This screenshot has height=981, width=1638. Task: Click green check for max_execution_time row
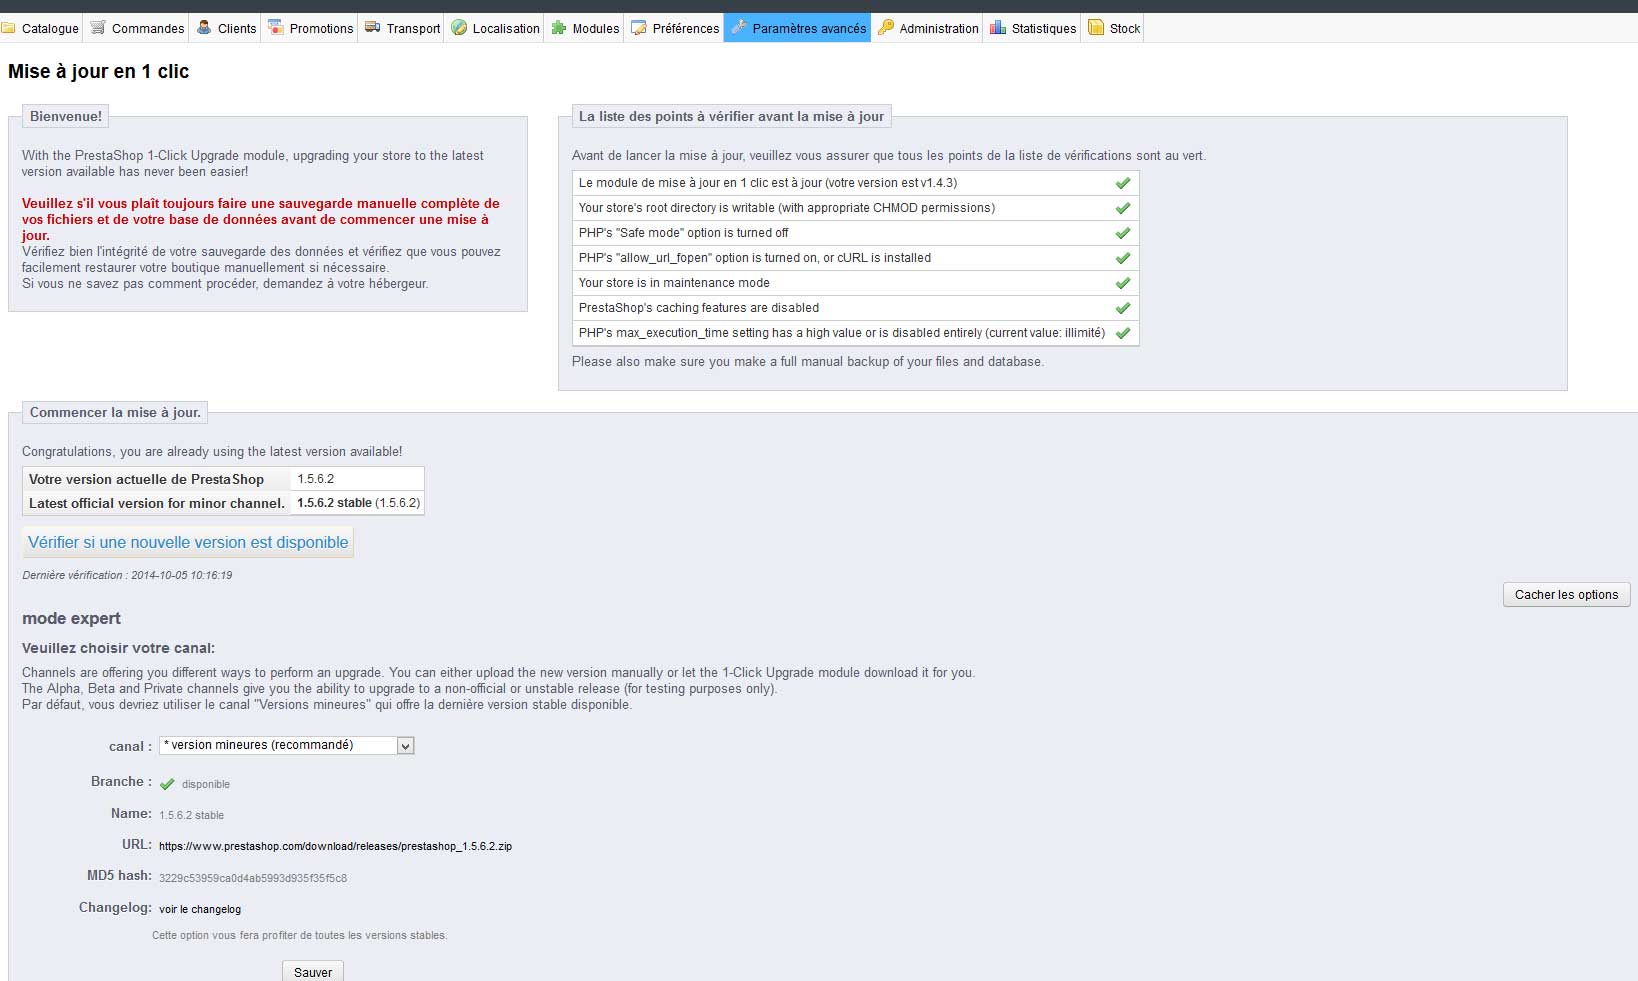1123,333
